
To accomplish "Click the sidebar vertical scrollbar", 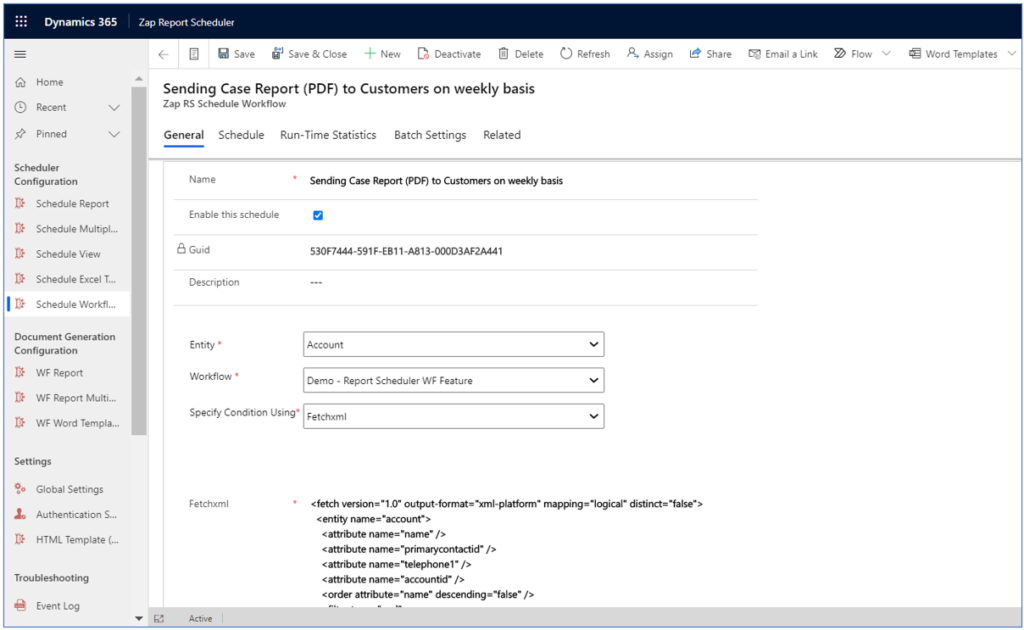I will click(138, 260).
